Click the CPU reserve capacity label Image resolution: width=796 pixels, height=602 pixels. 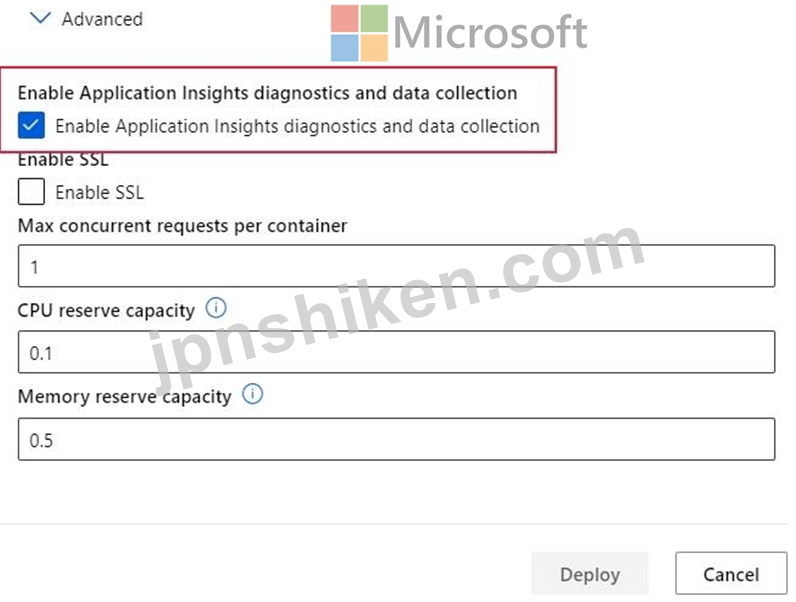(106, 311)
